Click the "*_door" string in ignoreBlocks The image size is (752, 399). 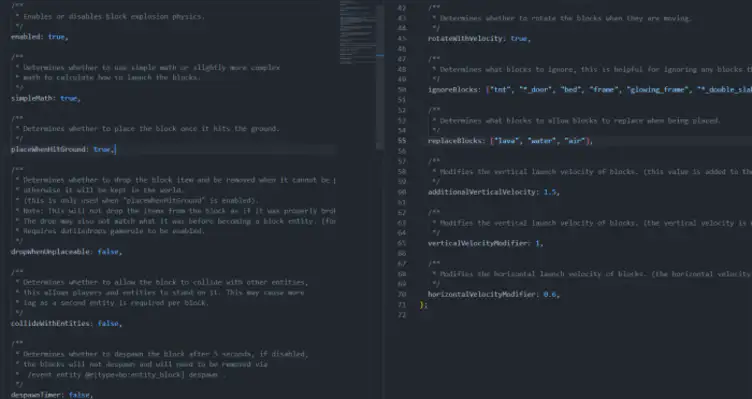(x=536, y=90)
